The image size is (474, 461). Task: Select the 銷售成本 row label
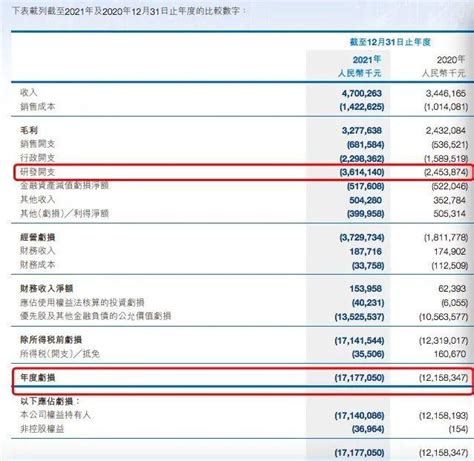(x=37, y=107)
